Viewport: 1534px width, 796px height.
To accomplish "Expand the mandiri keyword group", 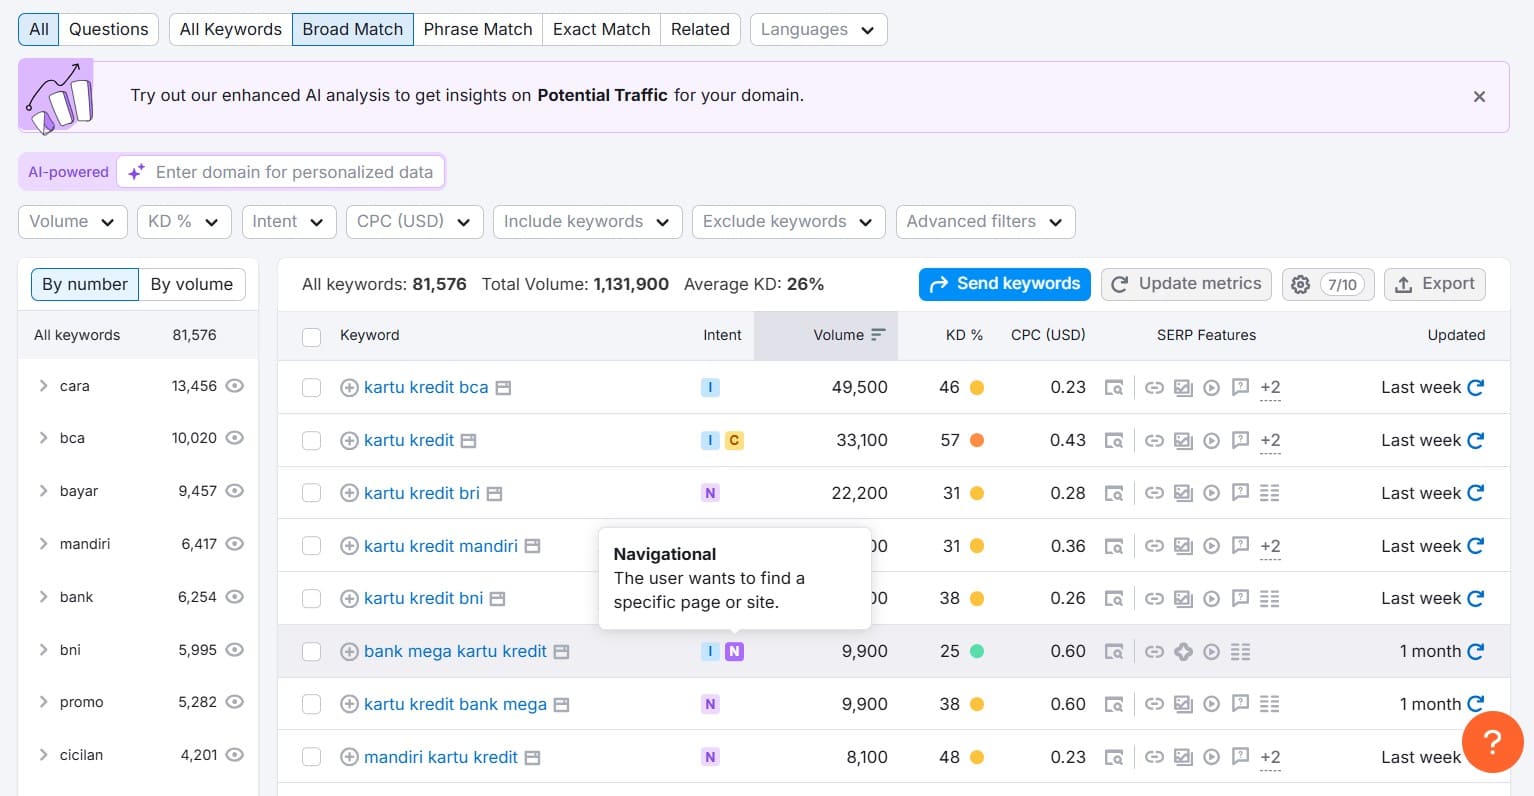I will pos(43,544).
